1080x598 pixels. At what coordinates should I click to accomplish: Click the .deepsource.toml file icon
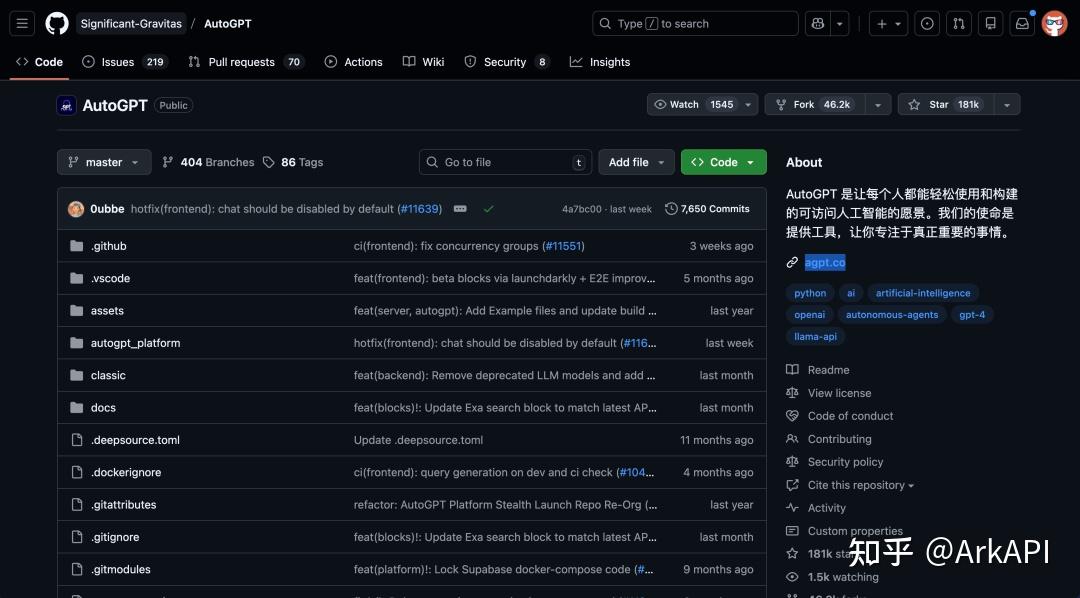(x=76, y=440)
